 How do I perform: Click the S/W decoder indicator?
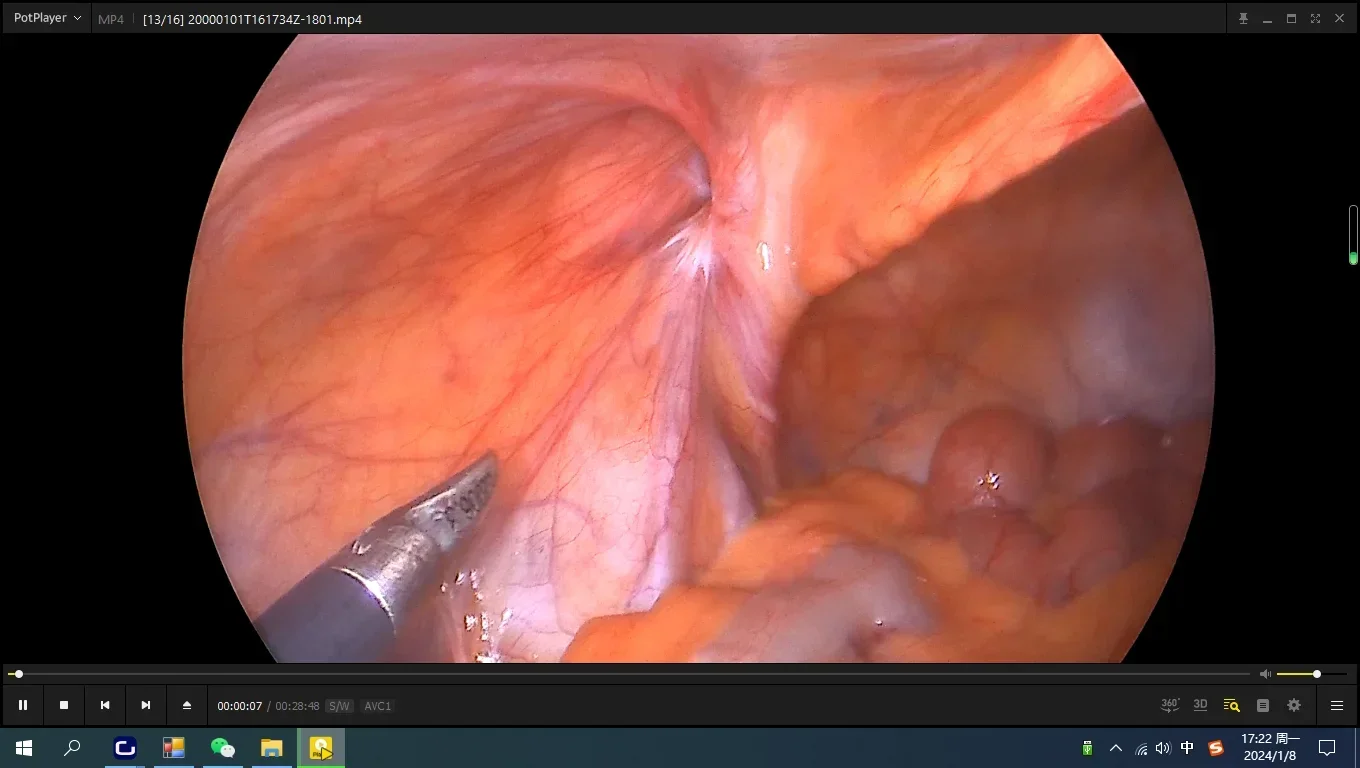click(339, 706)
